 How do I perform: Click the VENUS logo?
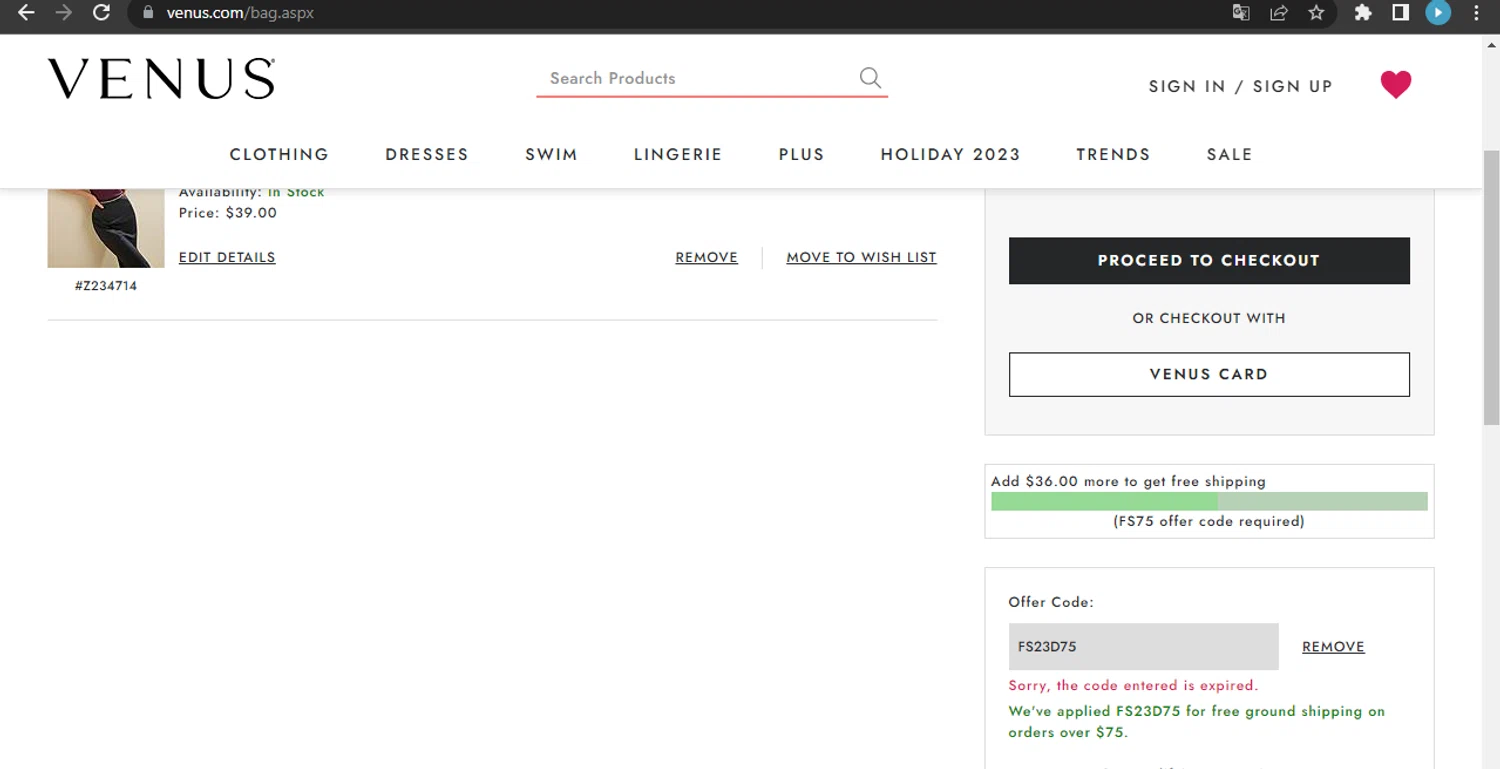tap(161, 79)
